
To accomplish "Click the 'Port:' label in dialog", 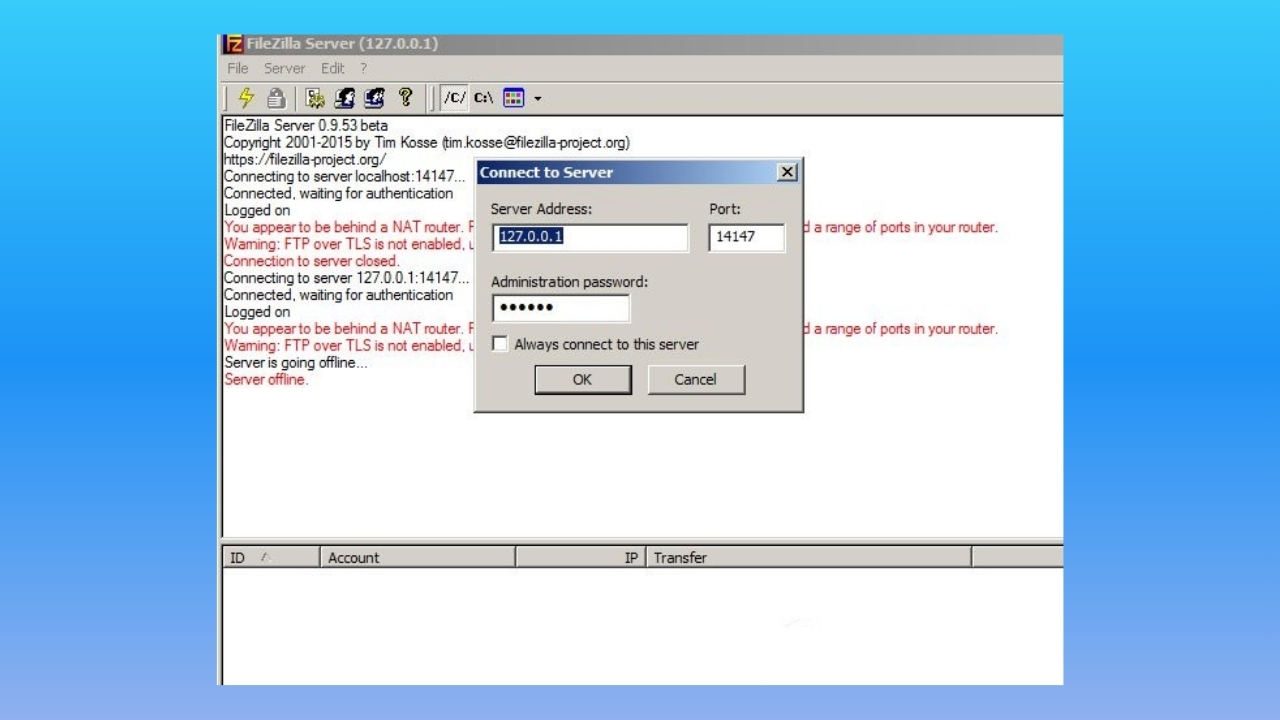I will (x=725, y=209).
